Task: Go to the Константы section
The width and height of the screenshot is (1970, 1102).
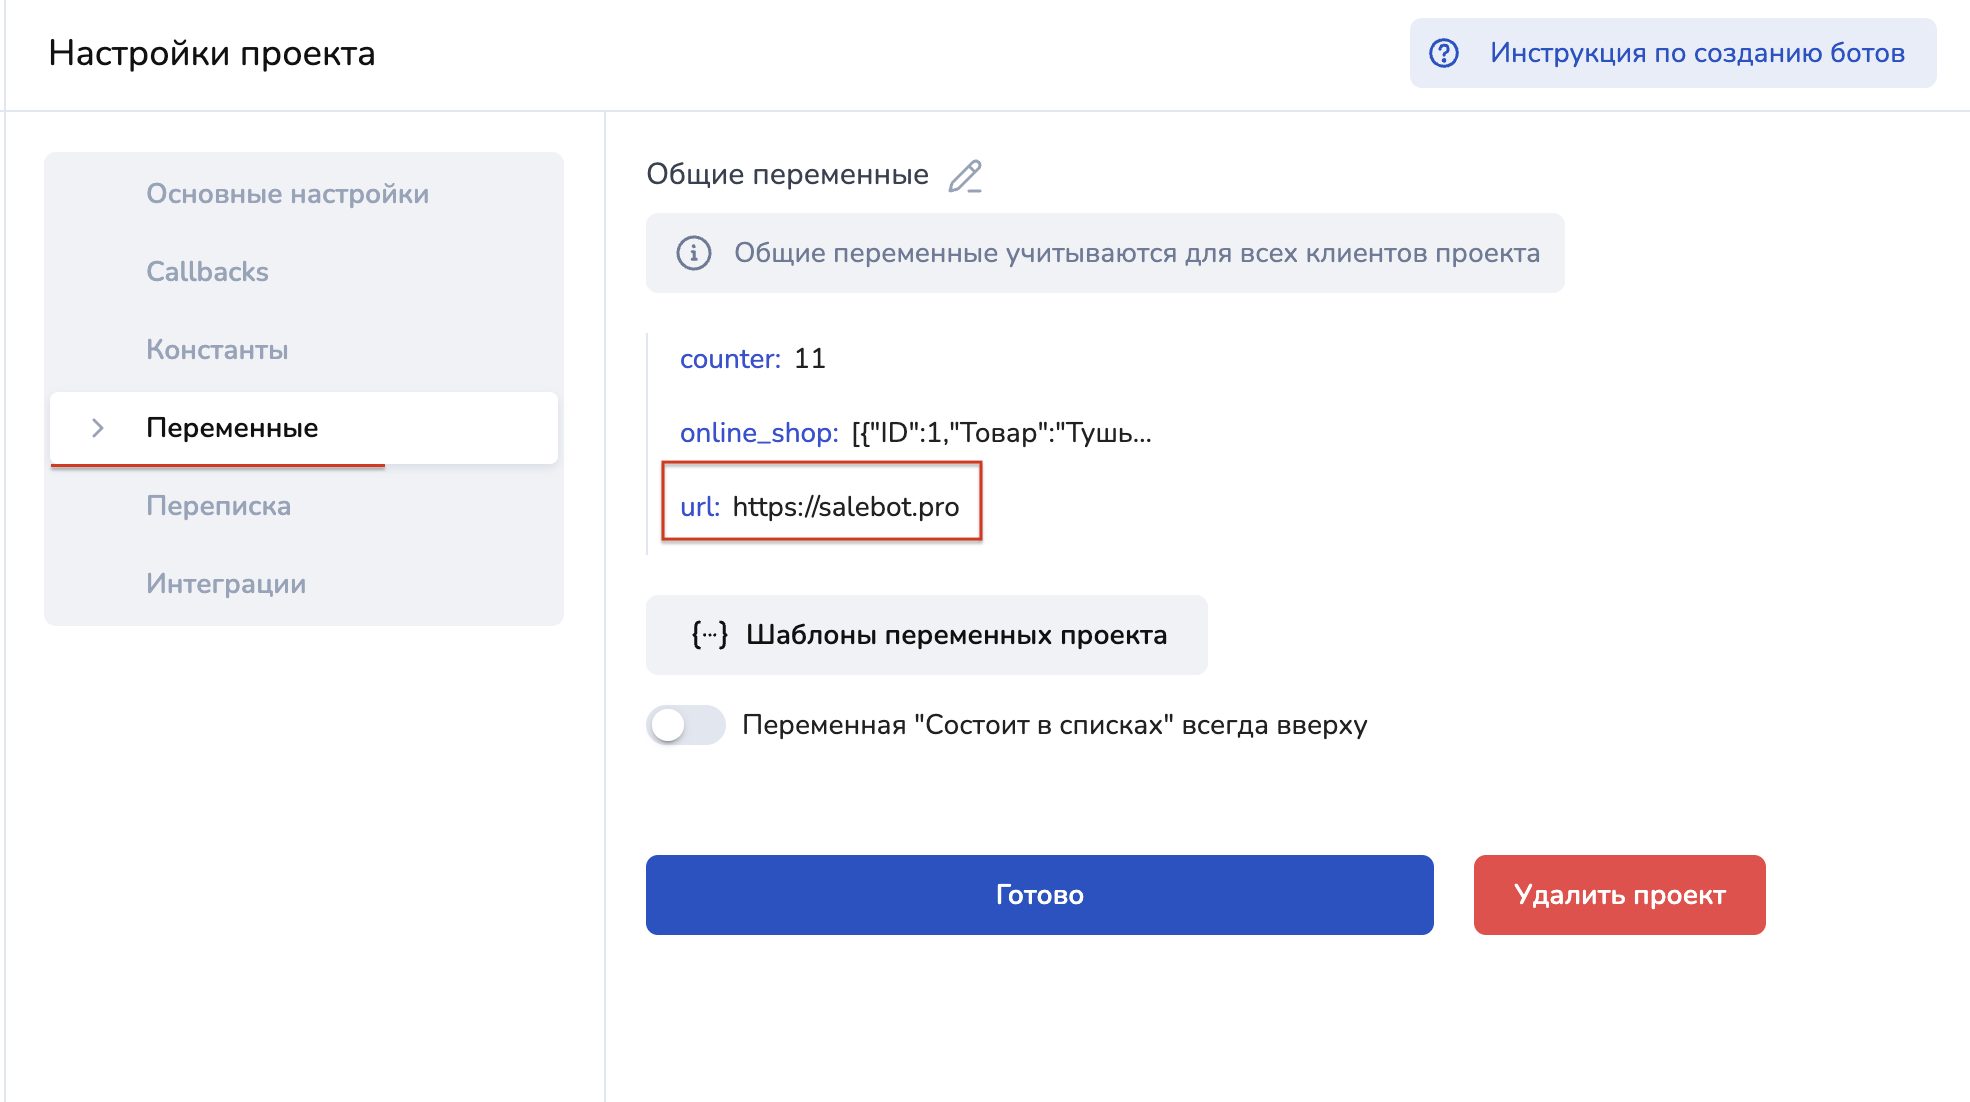Action: click(217, 350)
